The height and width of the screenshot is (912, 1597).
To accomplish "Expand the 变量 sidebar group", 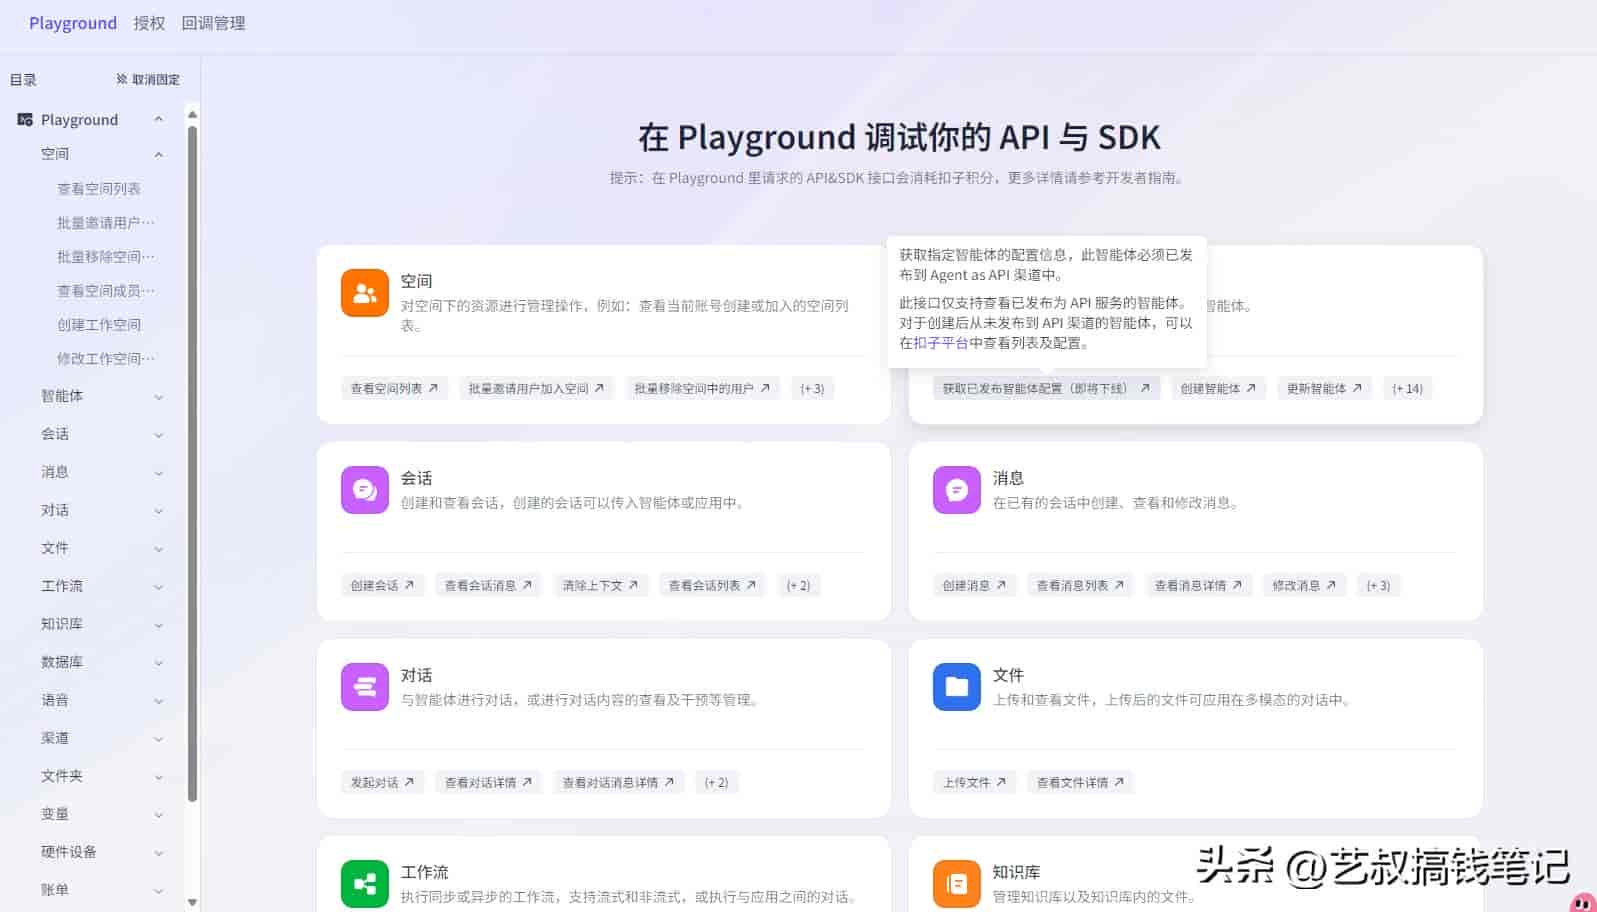I will tap(158, 815).
